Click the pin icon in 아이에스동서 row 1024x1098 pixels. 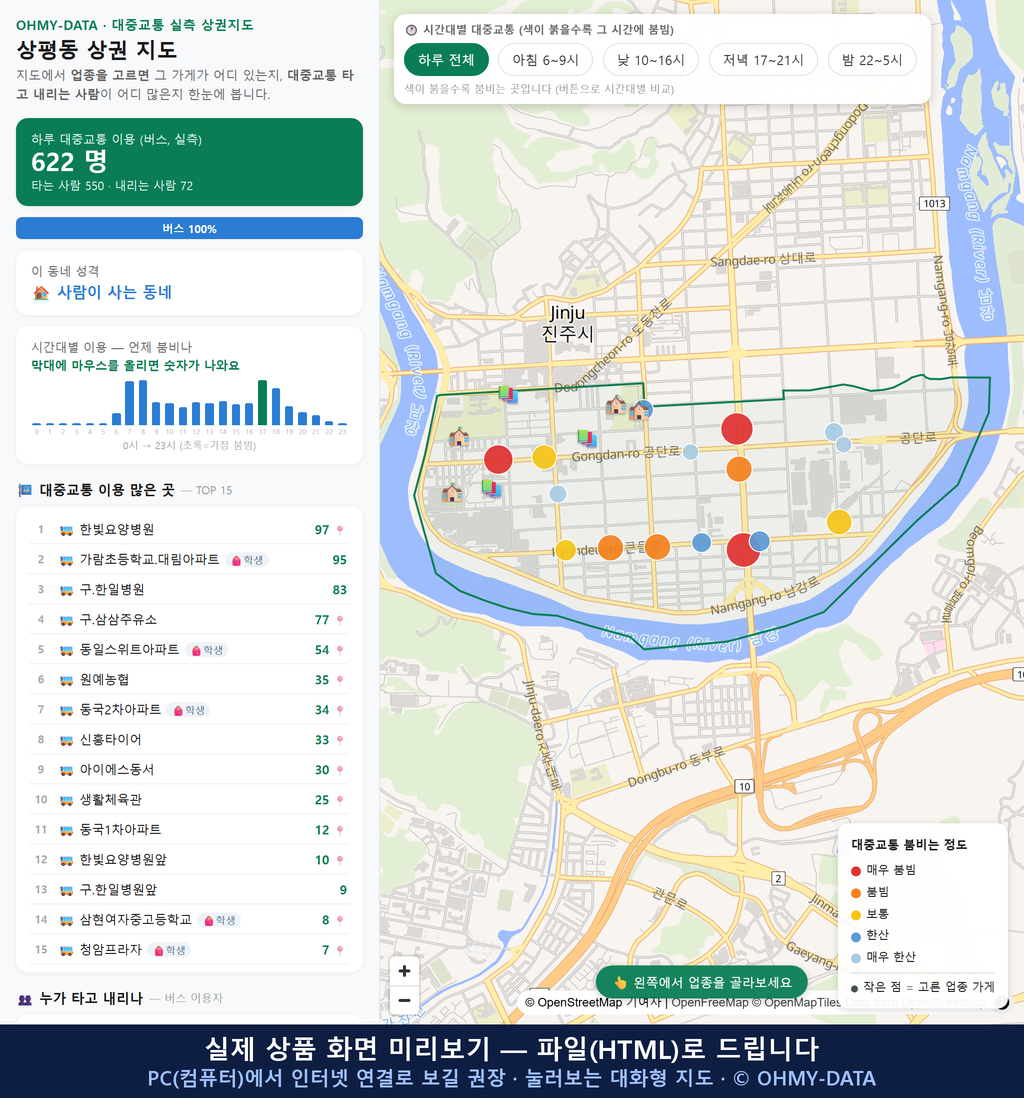pyautogui.click(x=340, y=770)
